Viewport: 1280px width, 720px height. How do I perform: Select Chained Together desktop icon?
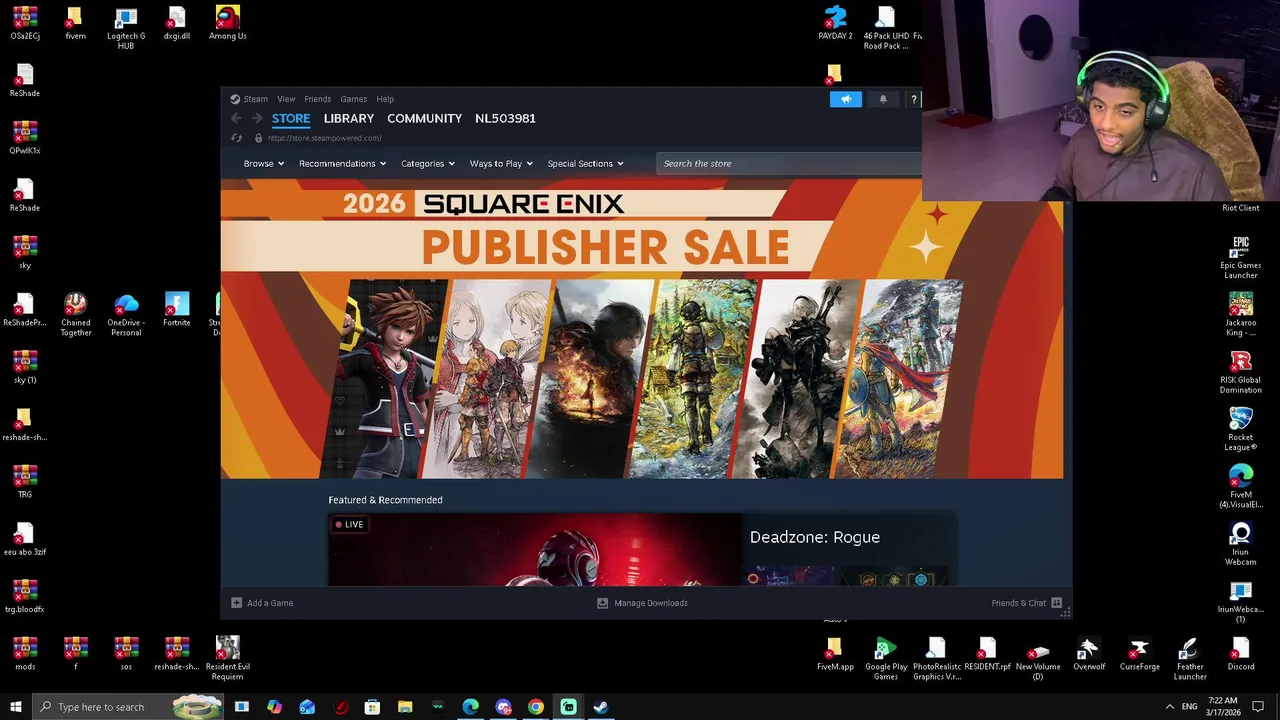[76, 315]
